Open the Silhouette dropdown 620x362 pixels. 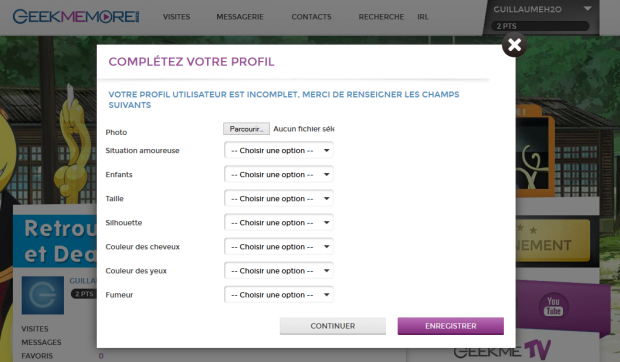click(279, 222)
